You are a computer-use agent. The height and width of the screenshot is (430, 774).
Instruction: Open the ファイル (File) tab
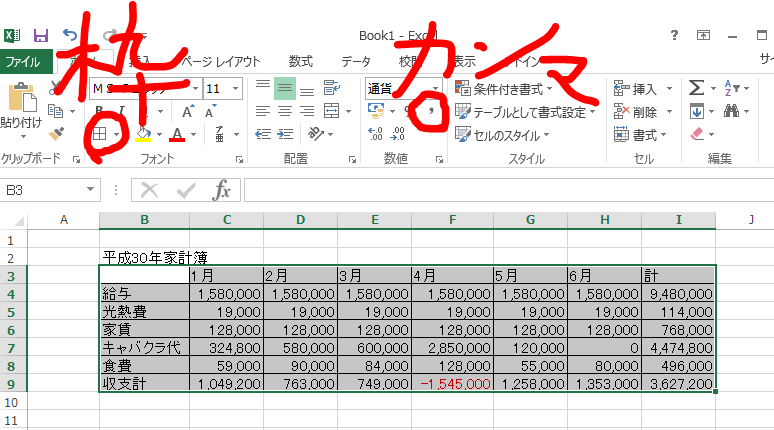27,61
